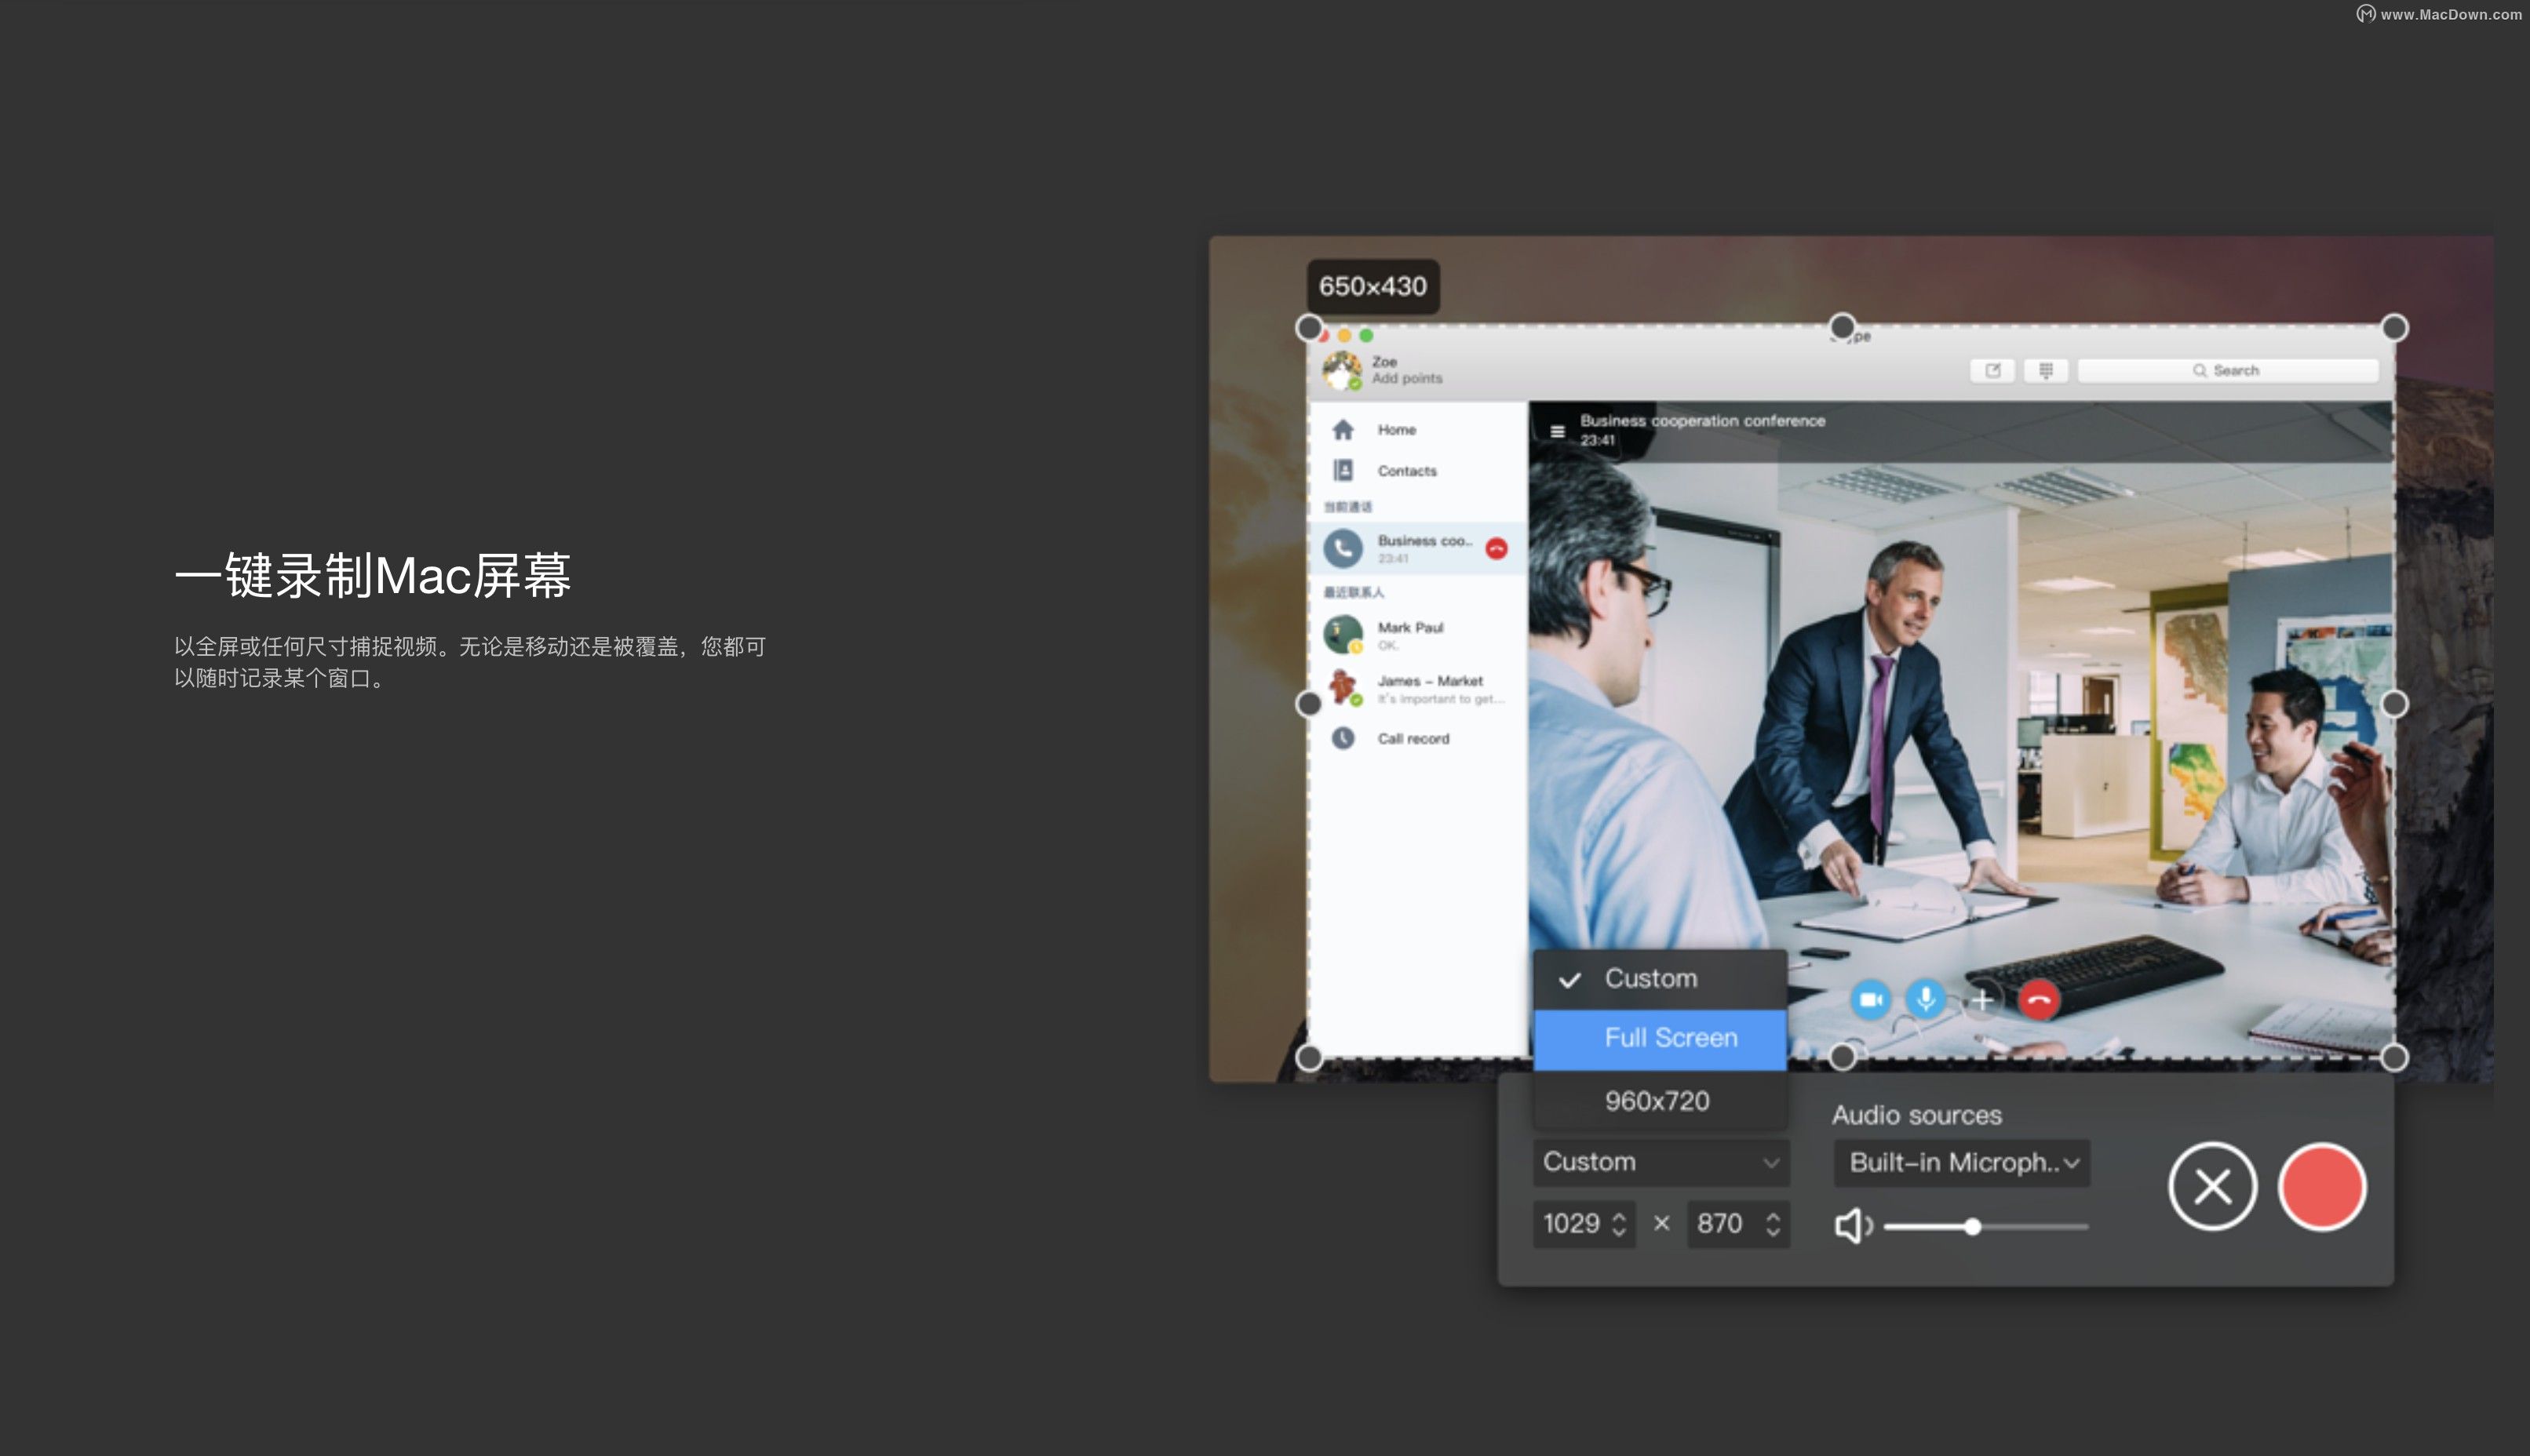Click the add participant icon in toolbar

click(x=1981, y=999)
